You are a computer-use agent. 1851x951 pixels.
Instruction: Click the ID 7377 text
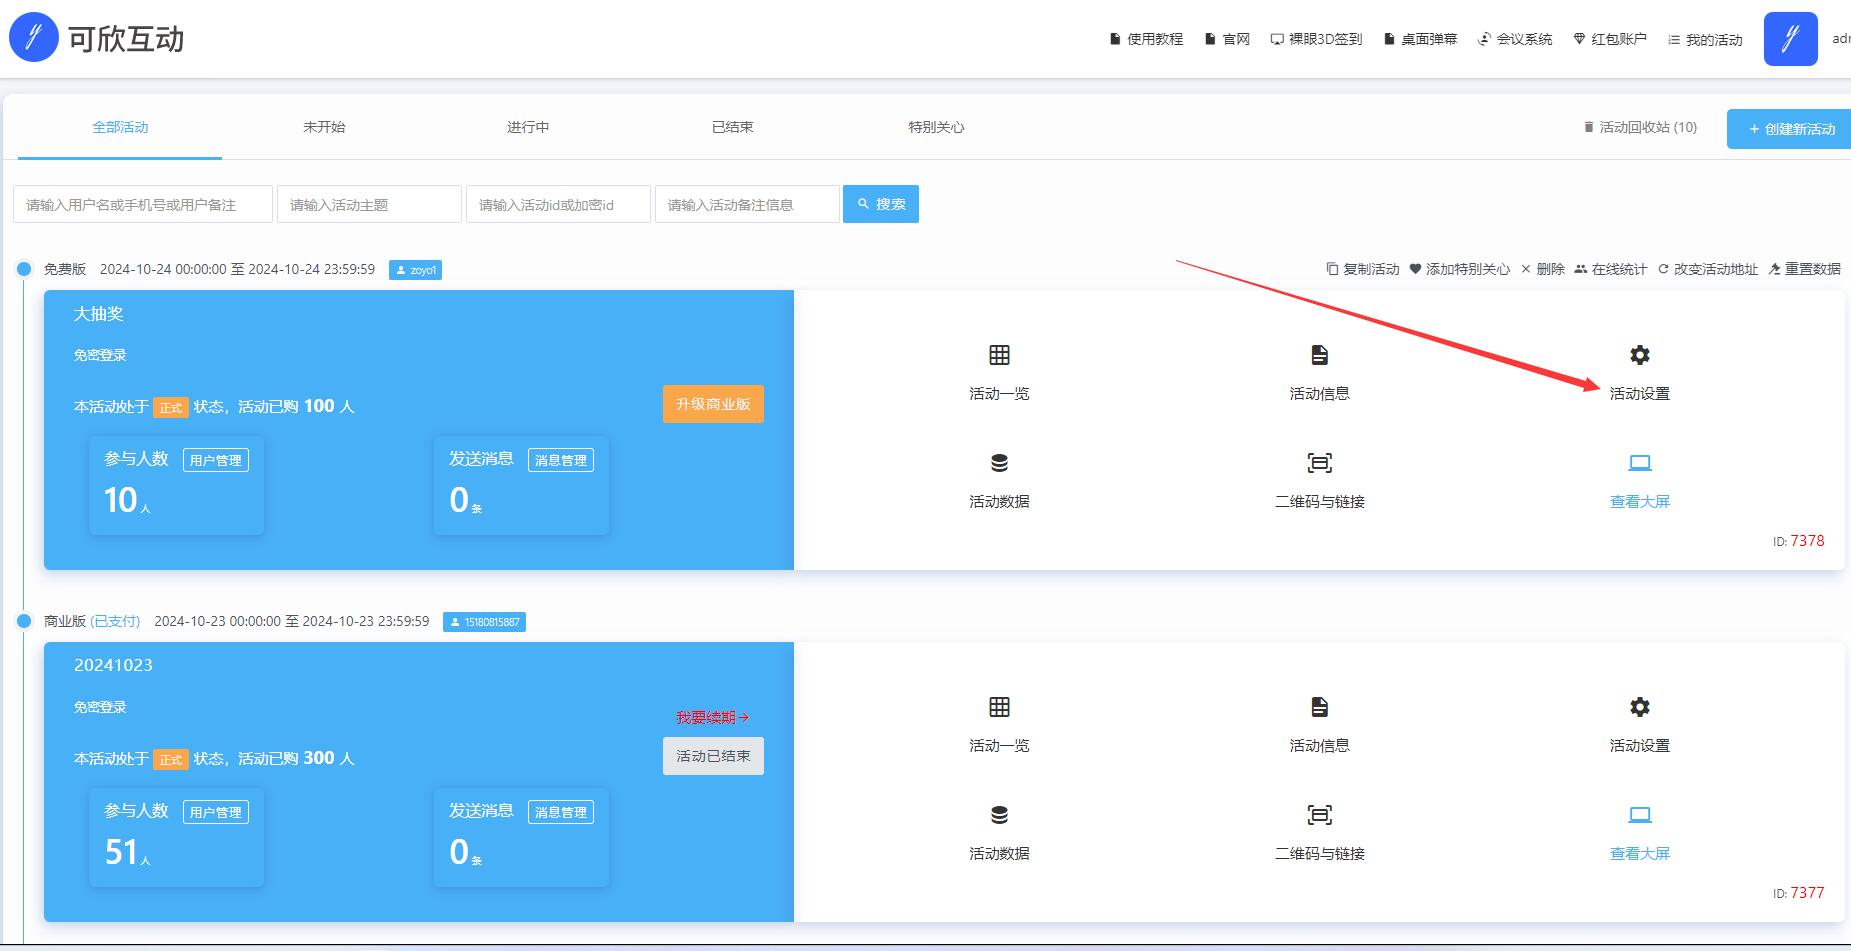coord(1798,893)
